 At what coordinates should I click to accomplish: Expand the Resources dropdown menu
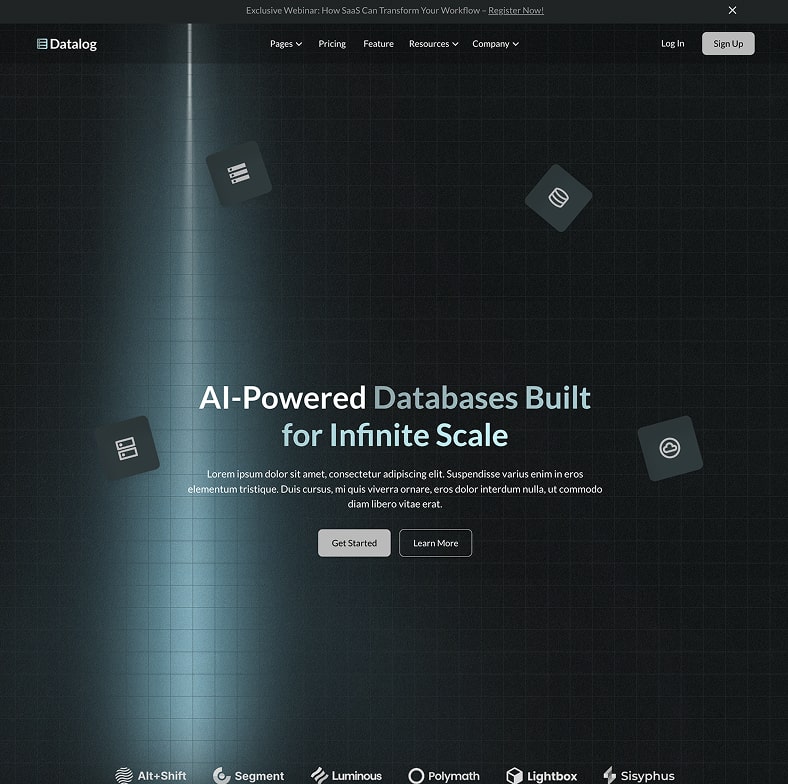(x=434, y=44)
